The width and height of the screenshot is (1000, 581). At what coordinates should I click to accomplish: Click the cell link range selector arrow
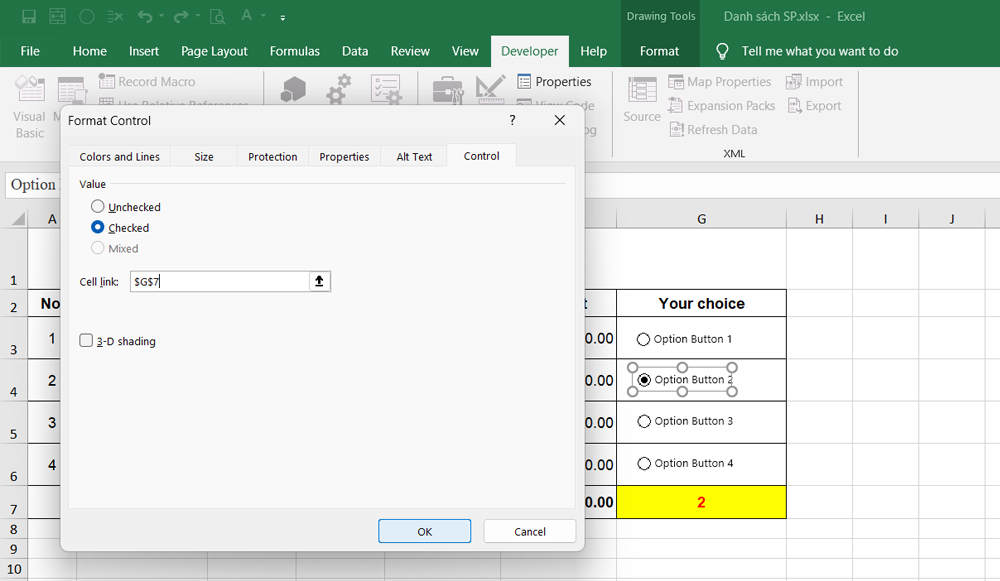[320, 281]
